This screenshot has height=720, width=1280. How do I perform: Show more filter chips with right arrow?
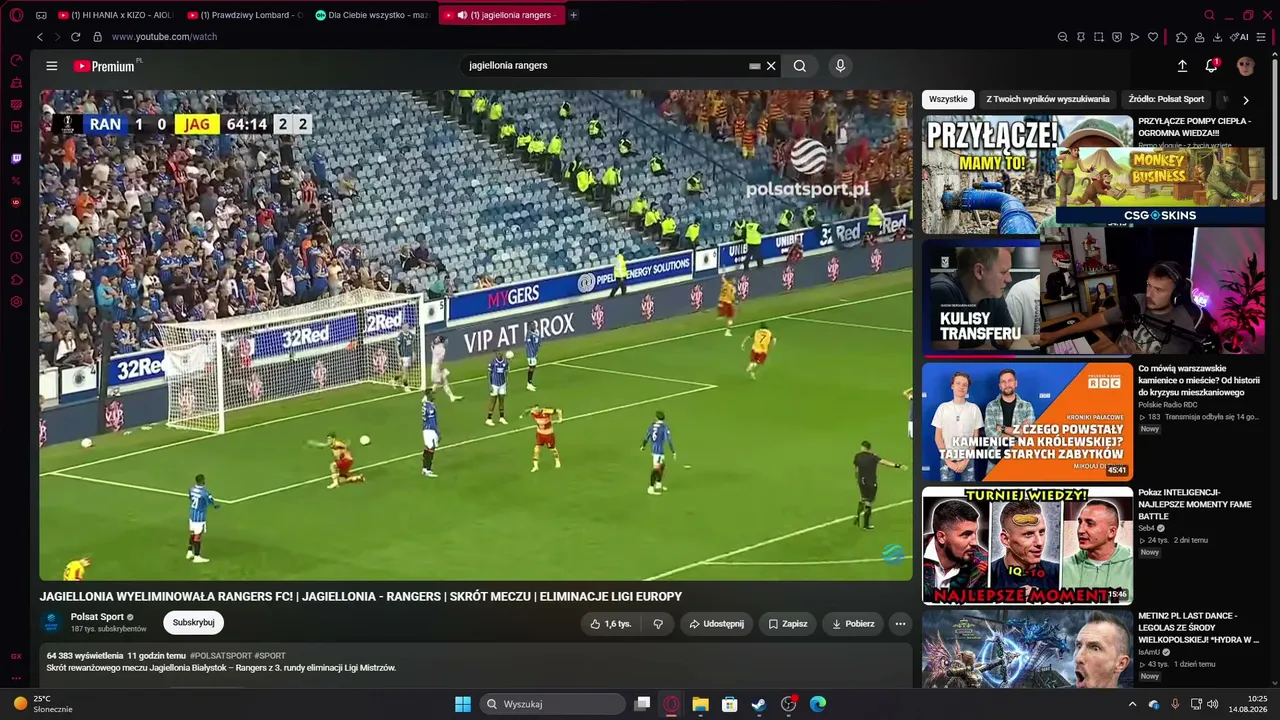point(1245,100)
